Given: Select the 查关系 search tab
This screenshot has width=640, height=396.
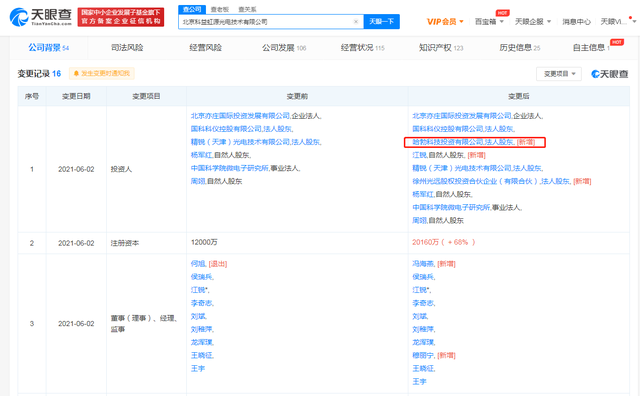Looking at the screenshot, I should (247, 9).
